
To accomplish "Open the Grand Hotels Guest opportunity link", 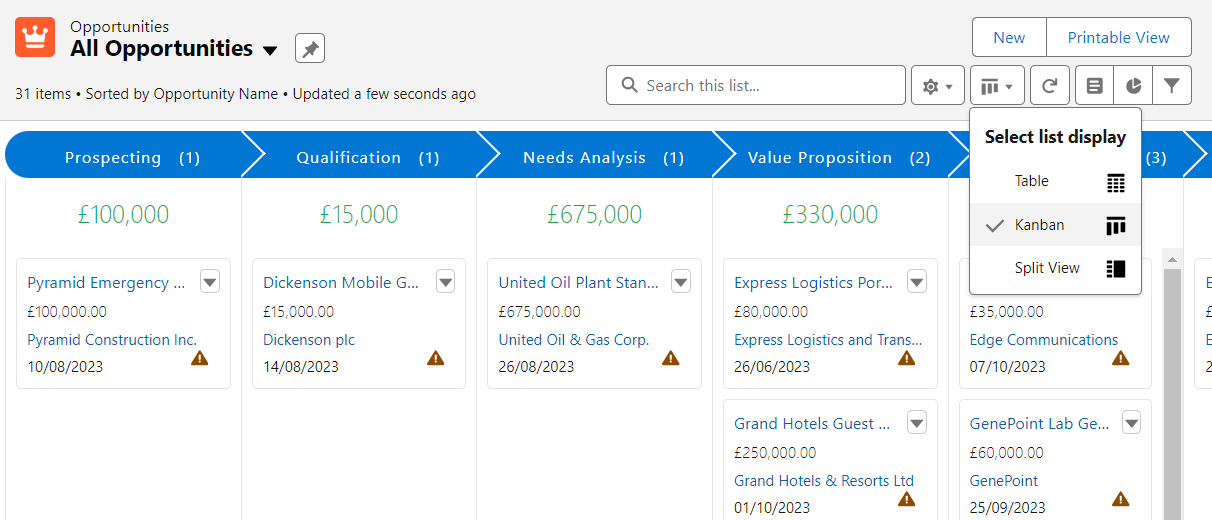I will (812, 424).
